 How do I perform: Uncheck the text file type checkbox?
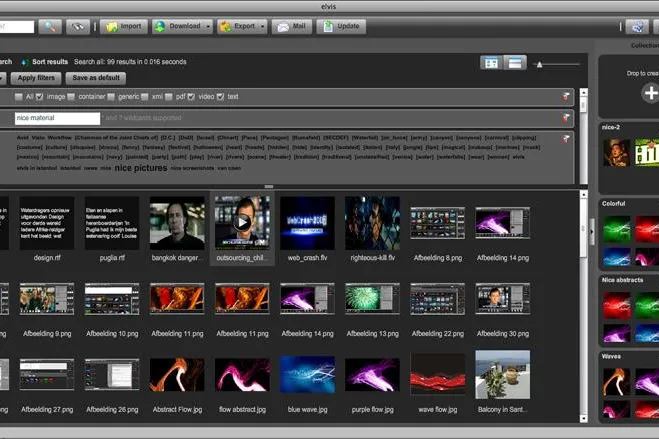(221, 97)
